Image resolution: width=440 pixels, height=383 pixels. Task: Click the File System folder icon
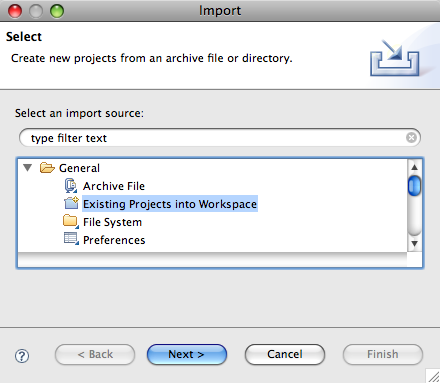71,221
